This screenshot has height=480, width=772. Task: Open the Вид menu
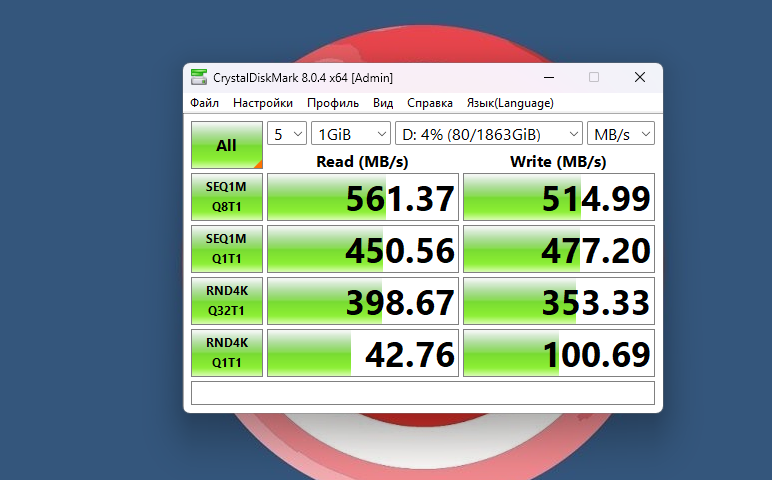383,103
